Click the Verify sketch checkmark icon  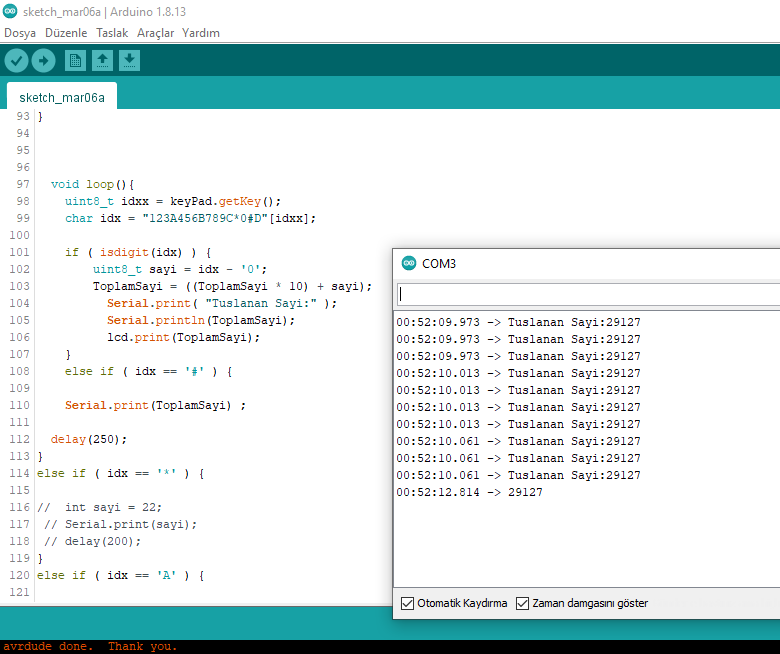click(16, 61)
